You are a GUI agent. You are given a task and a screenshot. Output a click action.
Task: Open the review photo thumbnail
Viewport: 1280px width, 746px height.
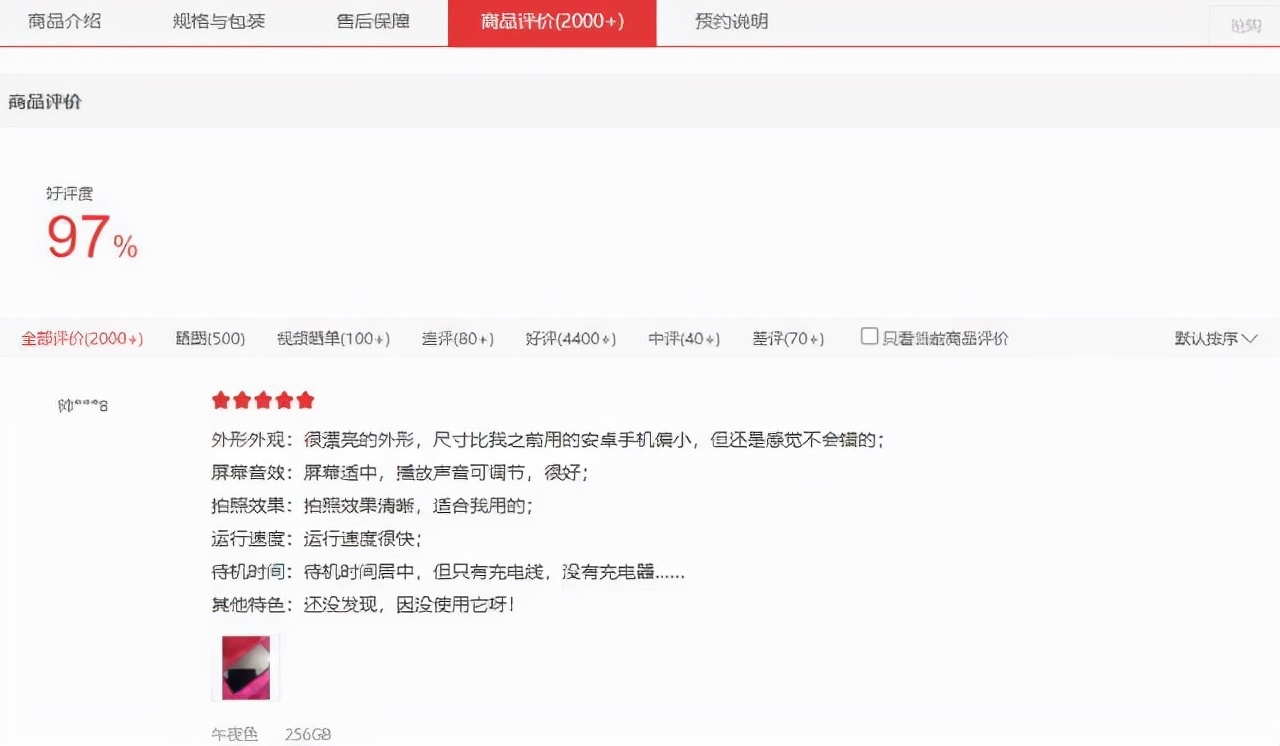pyautogui.click(x=246, y=666)
